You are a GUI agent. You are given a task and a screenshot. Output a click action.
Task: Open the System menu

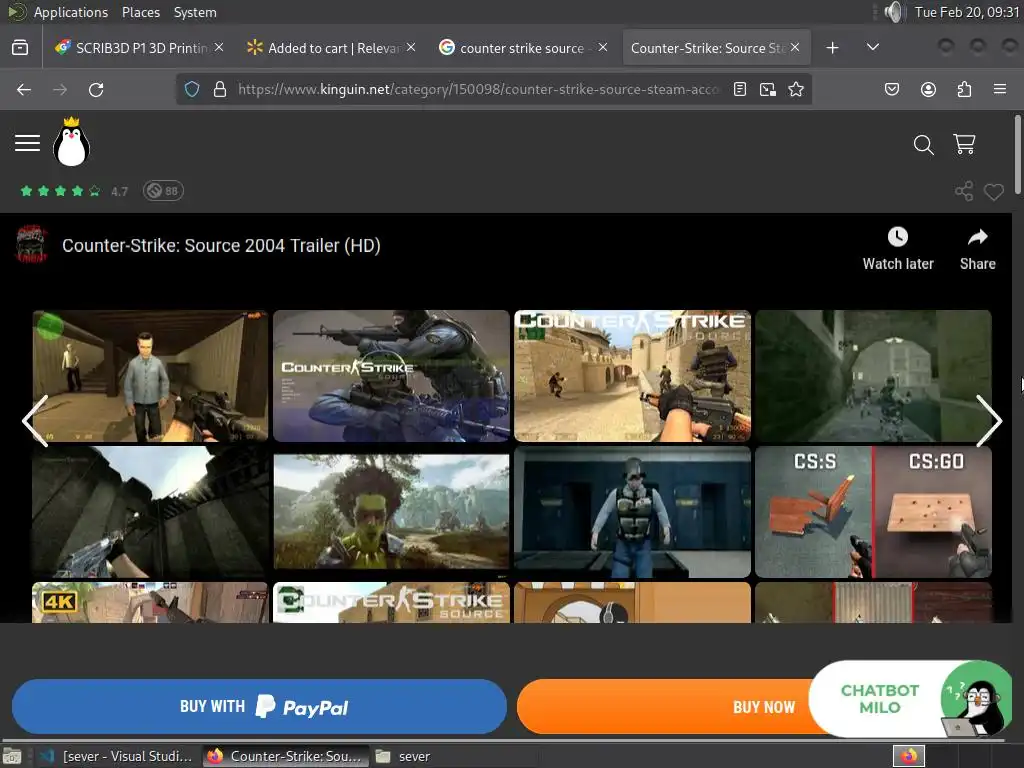(x=195, y=12)
